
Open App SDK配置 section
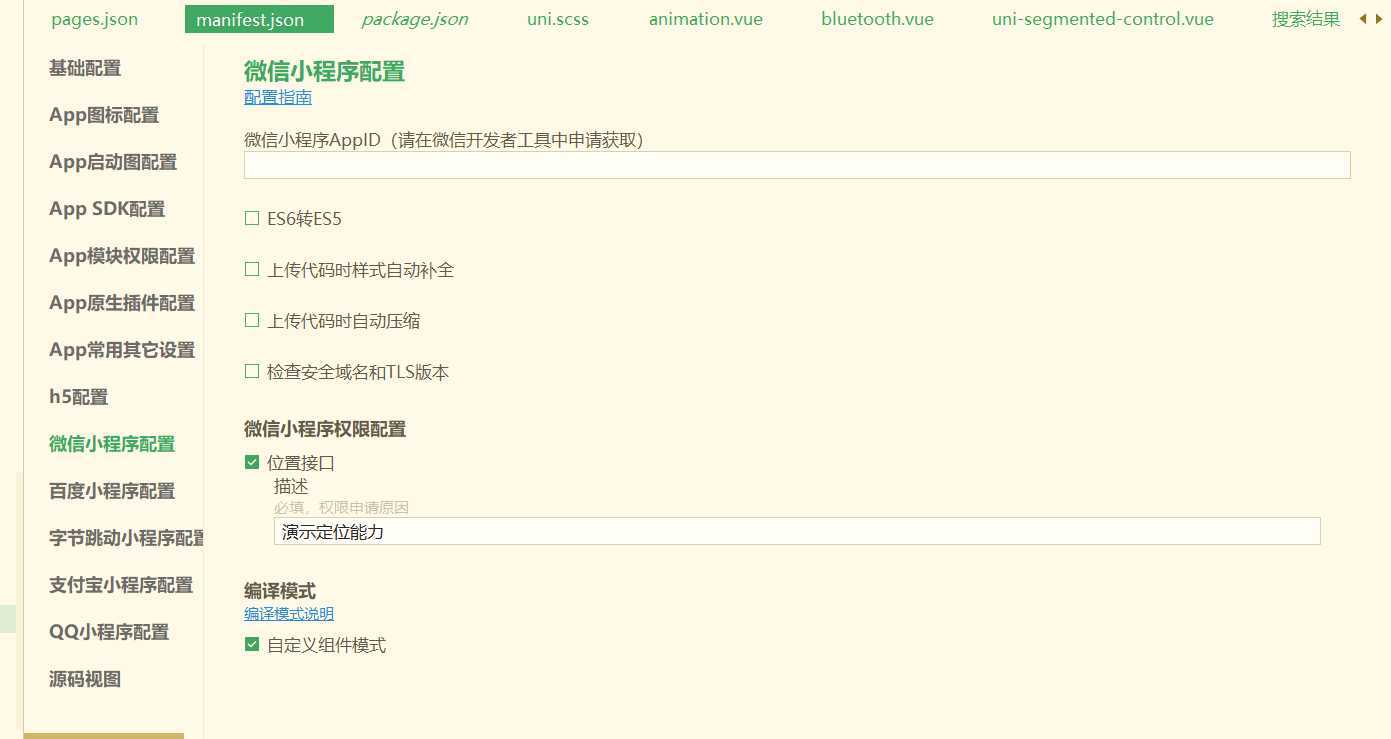107,209
